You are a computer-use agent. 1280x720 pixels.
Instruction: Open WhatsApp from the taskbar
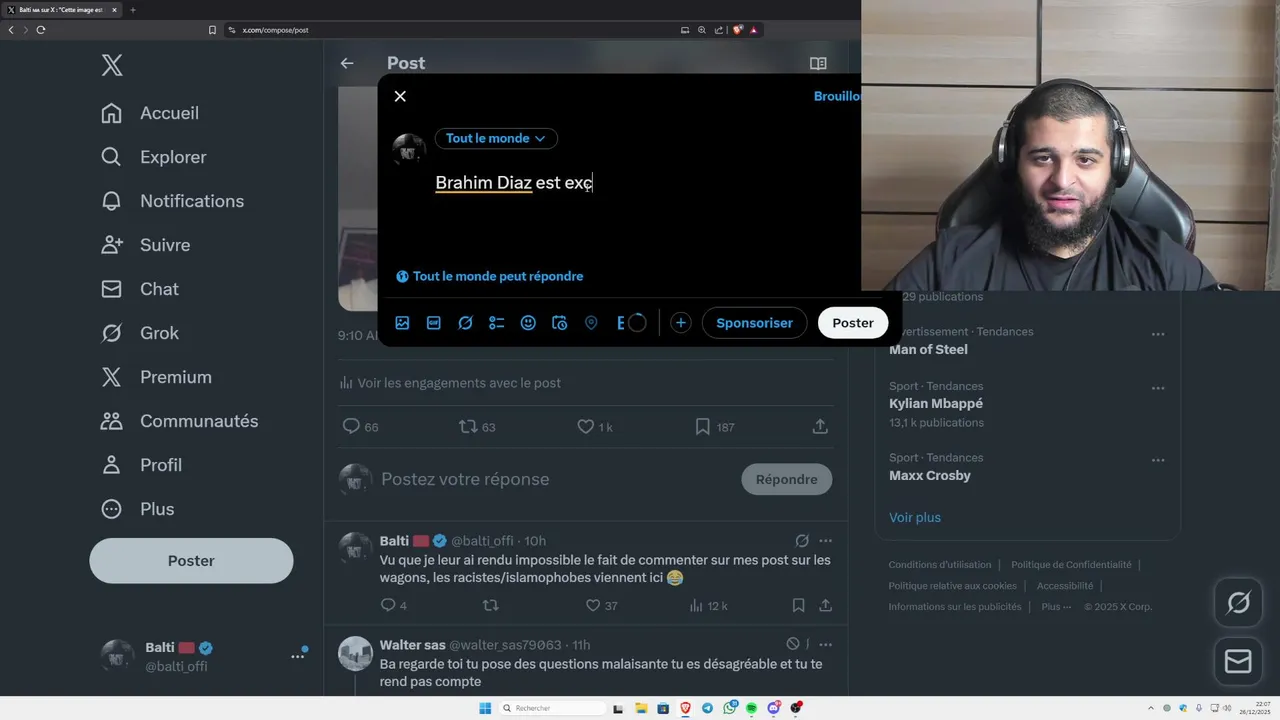[x=730, y=708]
